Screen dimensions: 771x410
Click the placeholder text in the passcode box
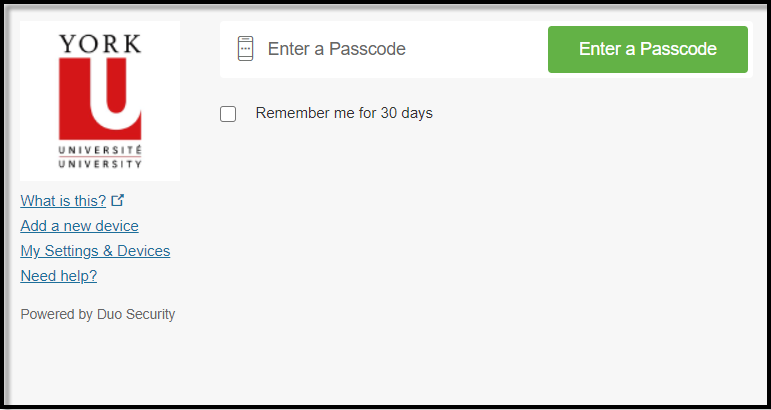(x=336, y=49)
